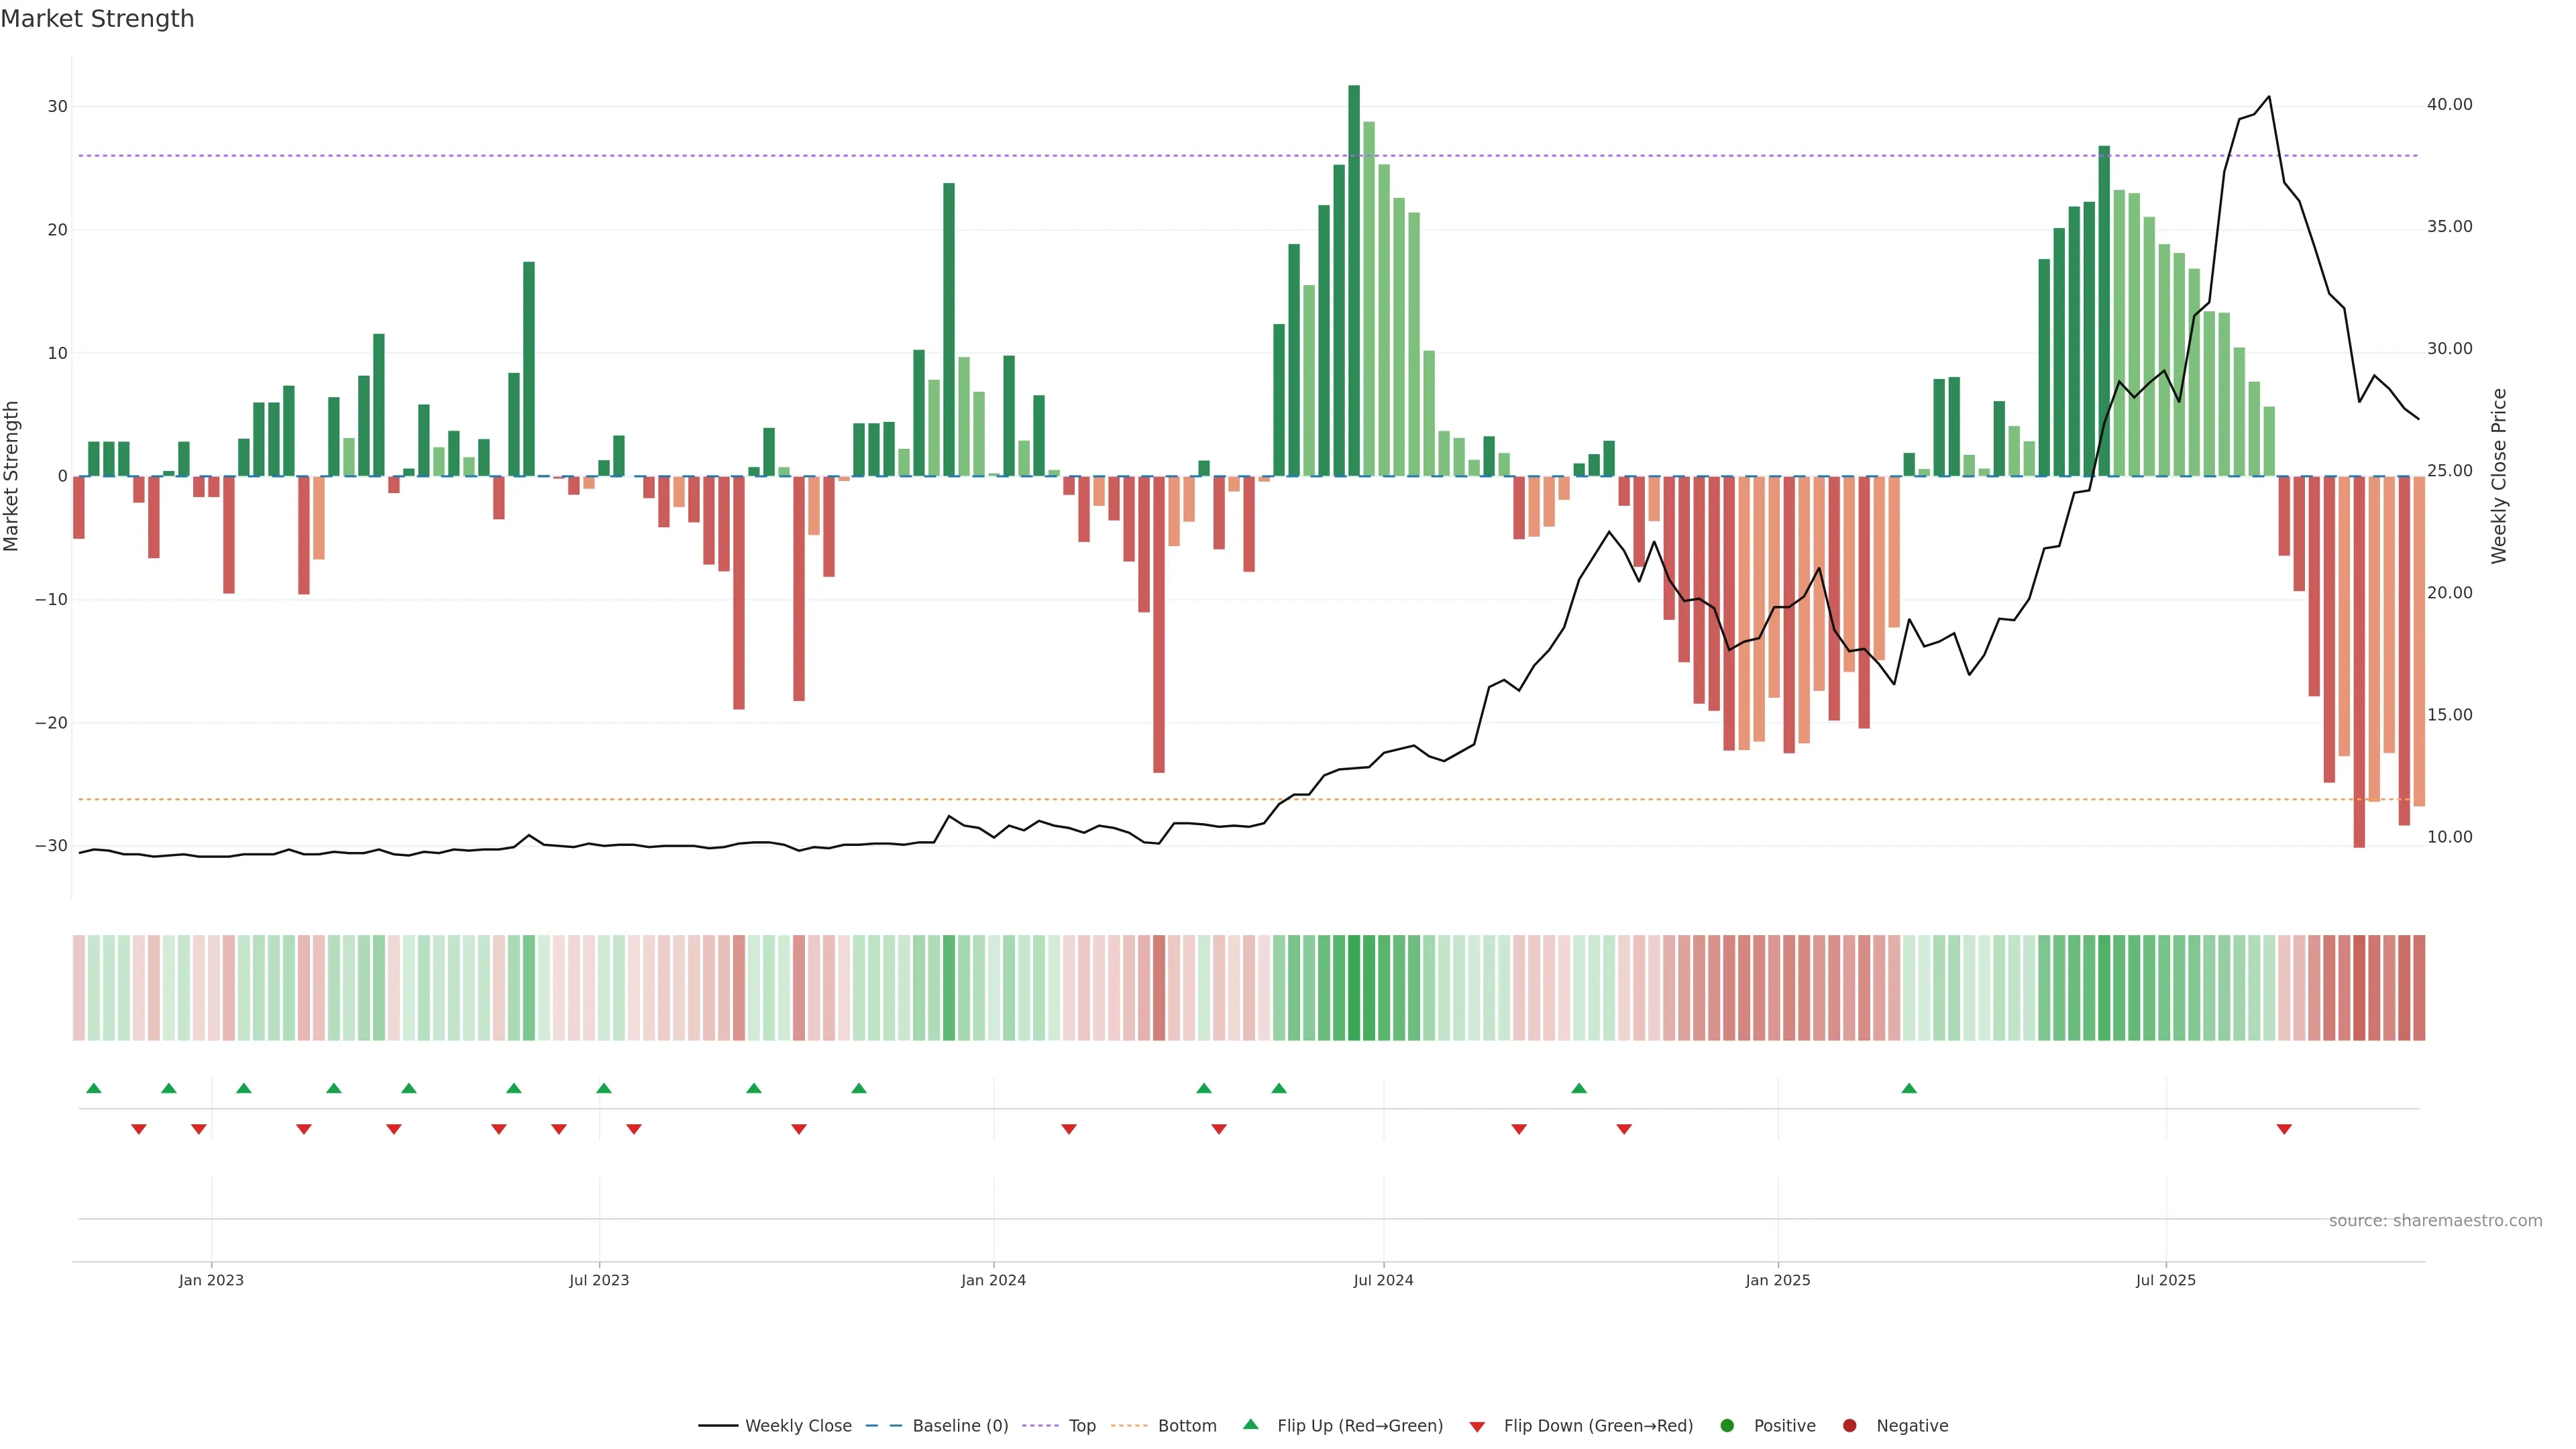Click the Bottom legend dashed line

tap(1129, 1425)
